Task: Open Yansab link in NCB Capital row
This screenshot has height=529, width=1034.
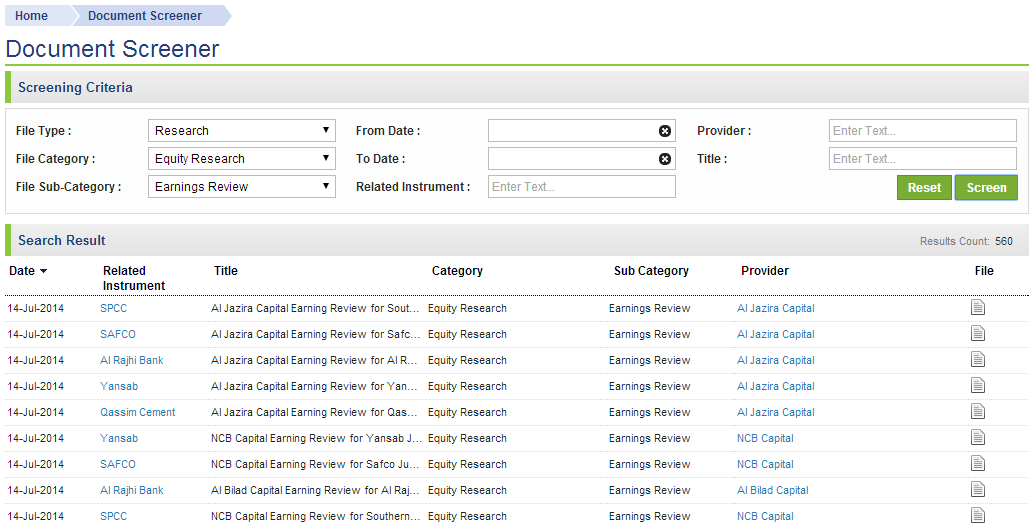Action: (x=119, y=438)
